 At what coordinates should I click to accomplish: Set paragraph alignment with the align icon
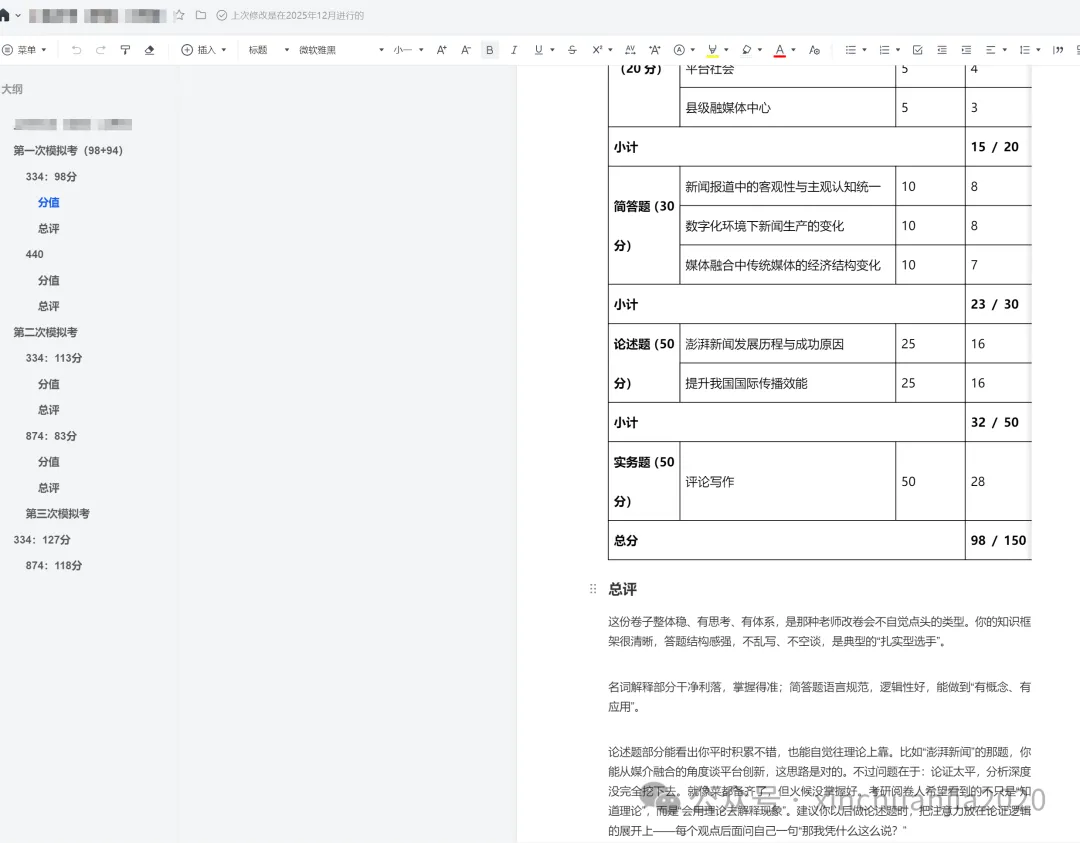[x=990, y=50]
